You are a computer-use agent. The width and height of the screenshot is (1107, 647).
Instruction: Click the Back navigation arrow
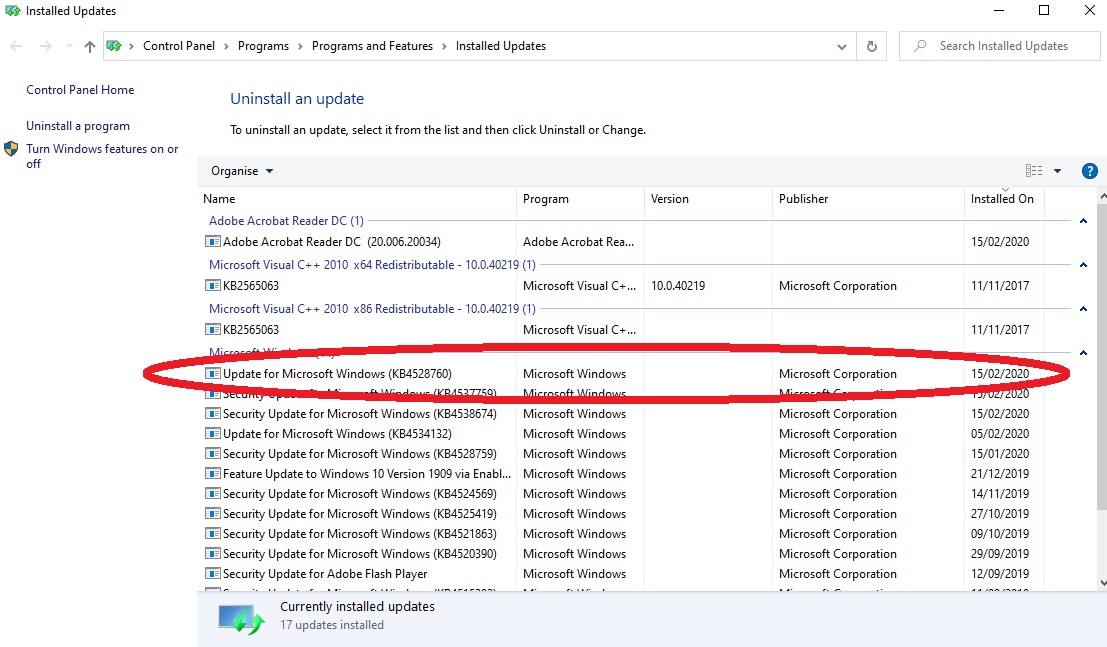(x=16, y=46)
